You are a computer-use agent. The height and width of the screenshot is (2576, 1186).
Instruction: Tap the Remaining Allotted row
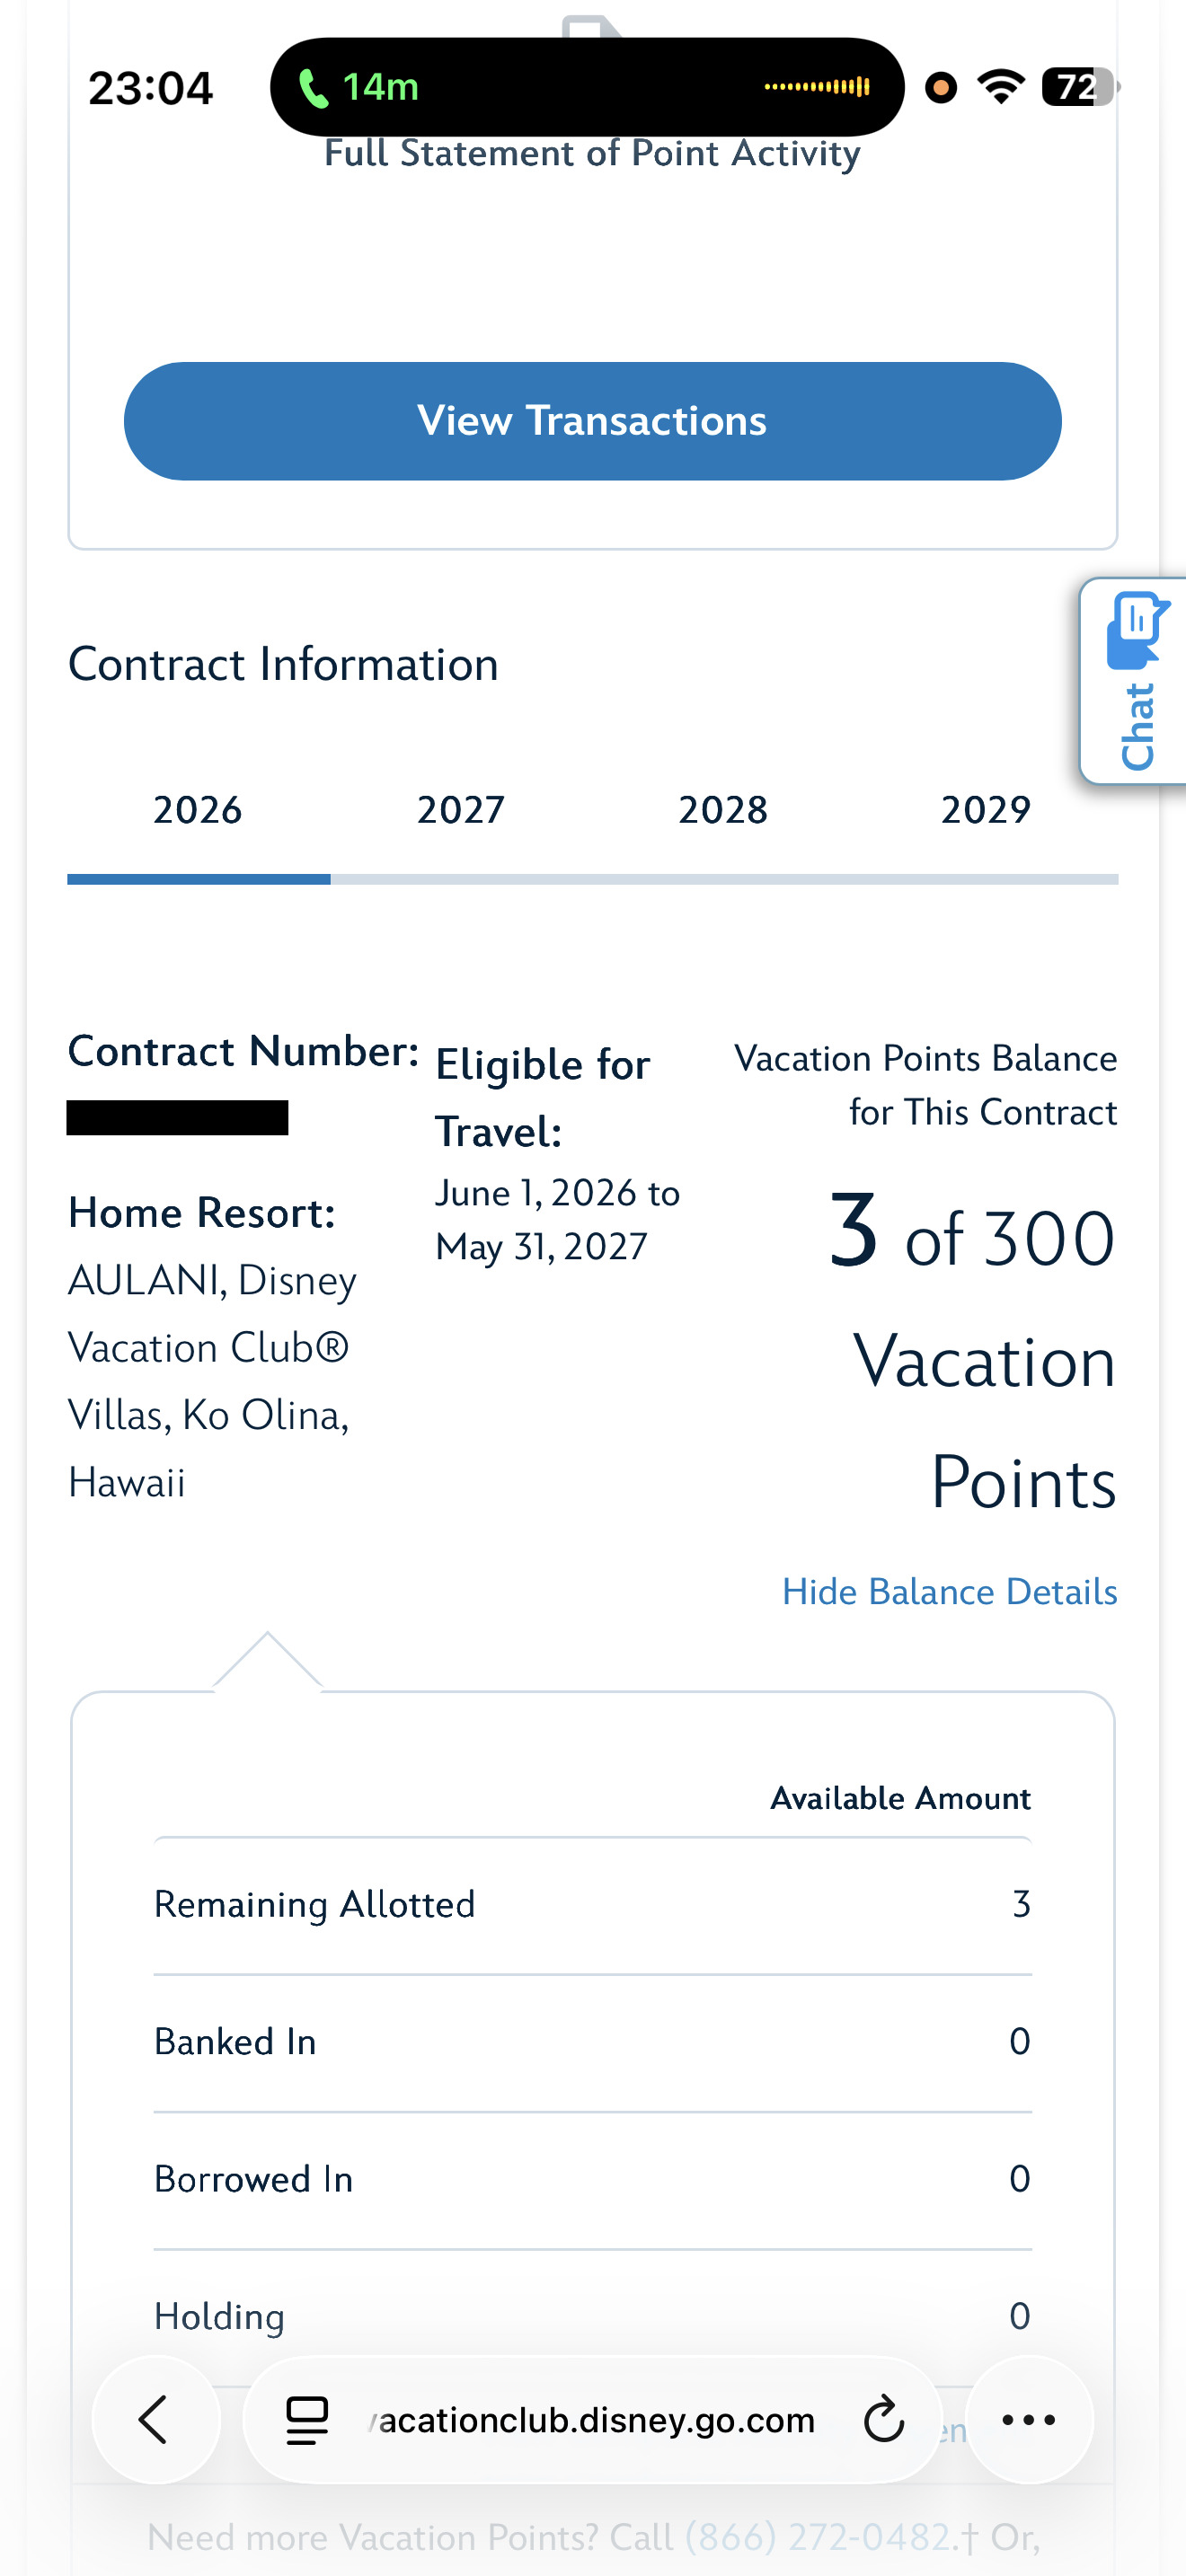[592, 1905]
